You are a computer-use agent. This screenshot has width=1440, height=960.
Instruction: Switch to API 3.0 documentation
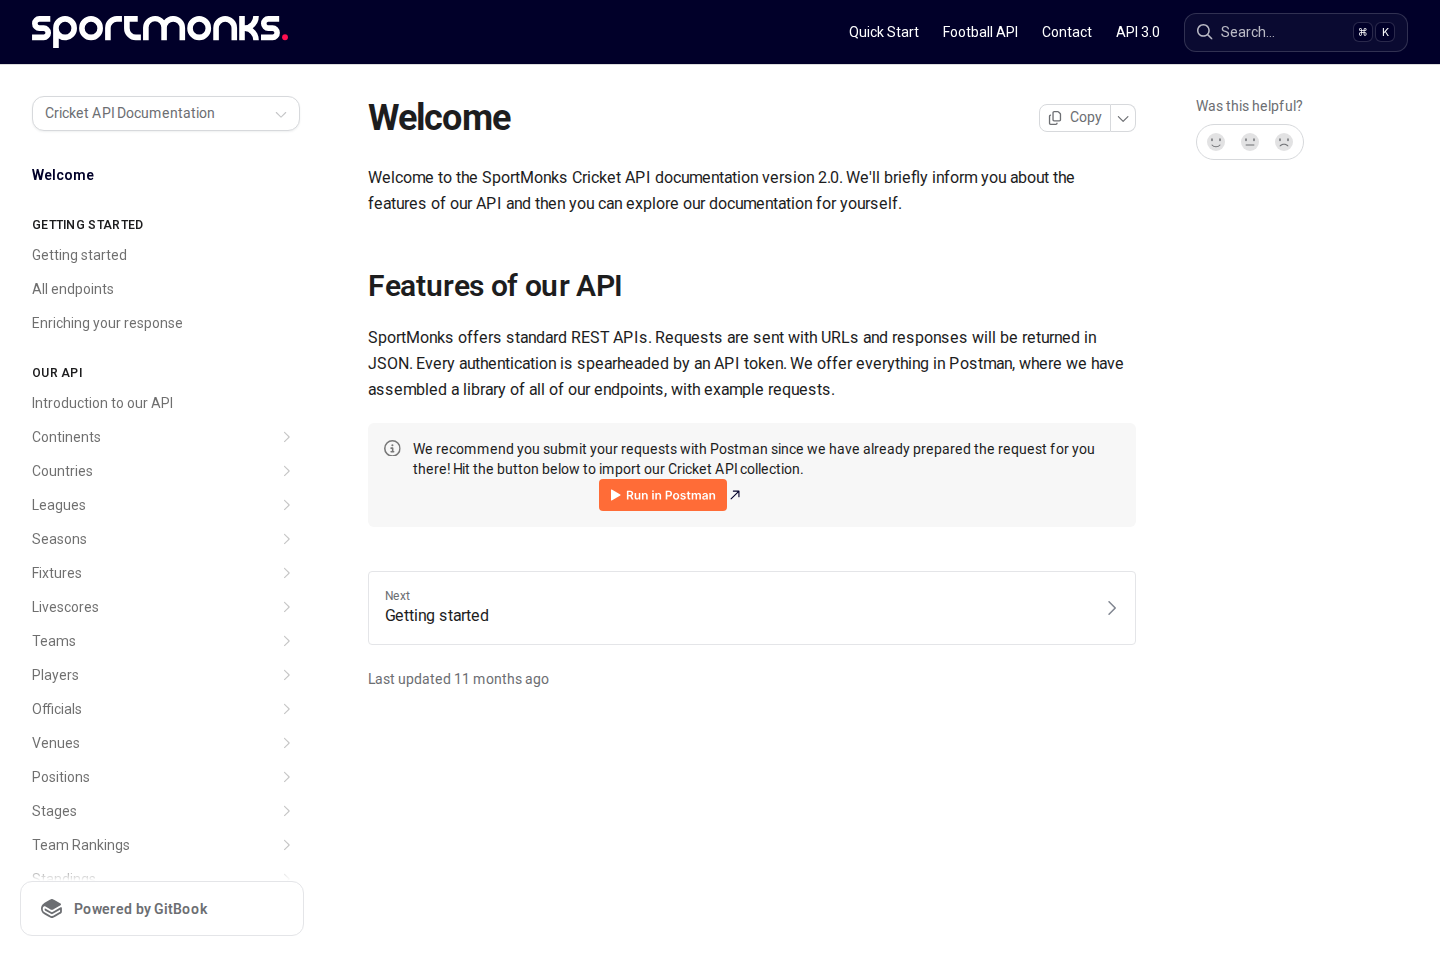[1138, 31]
